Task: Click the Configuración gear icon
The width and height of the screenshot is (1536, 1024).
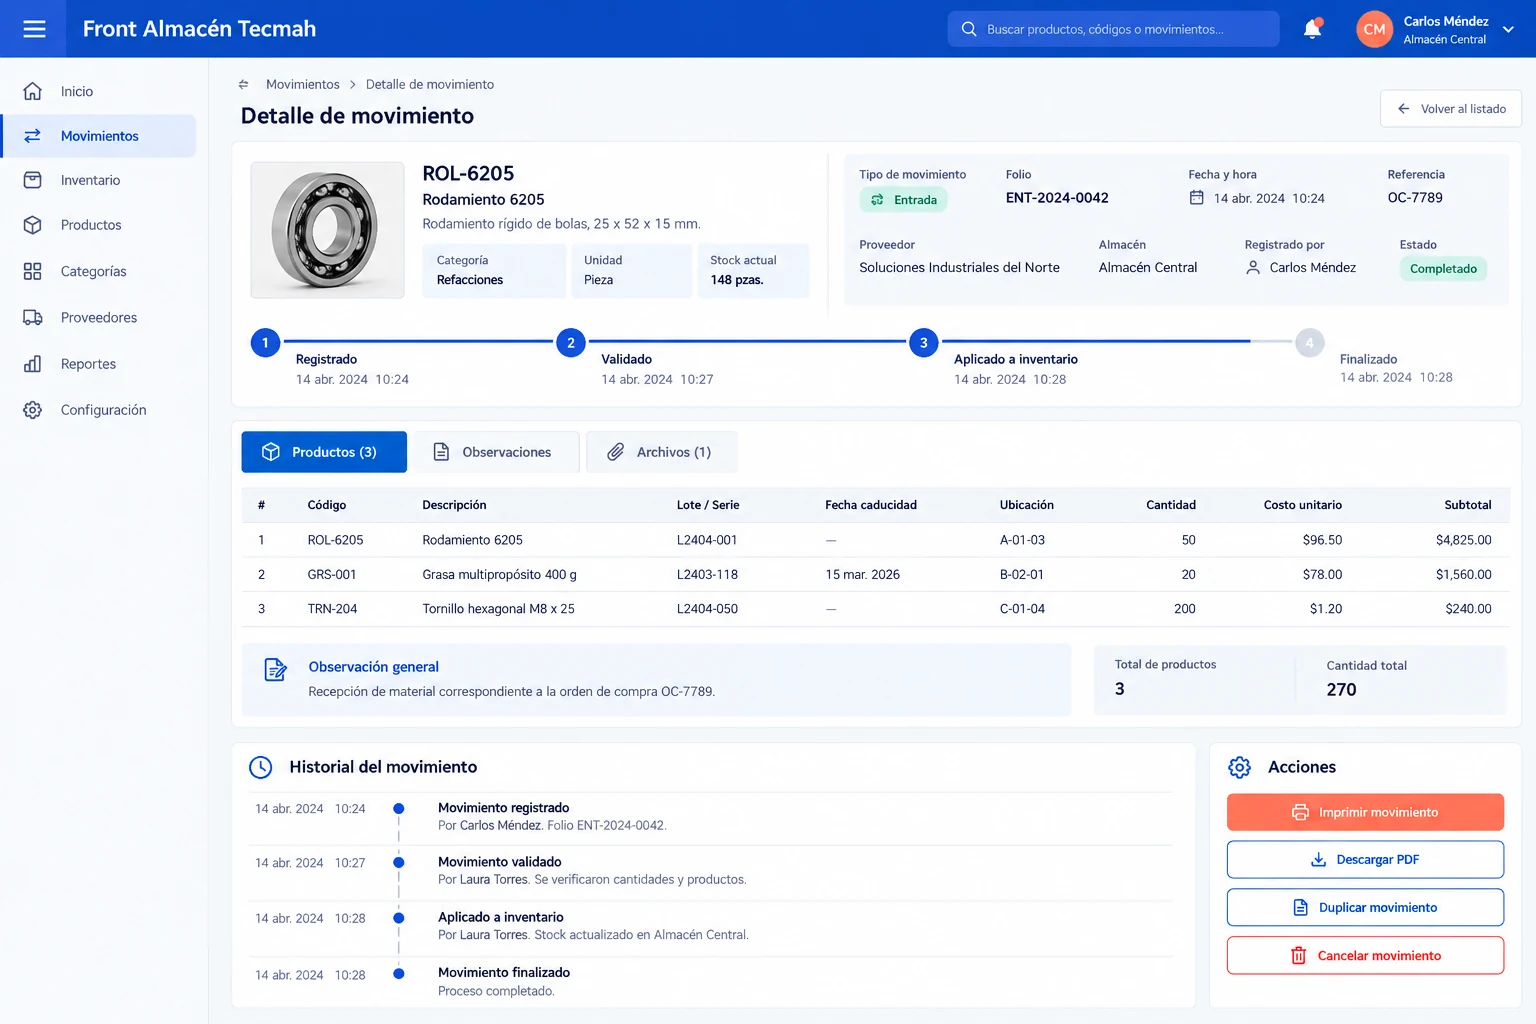Action: tap(33, 410)
